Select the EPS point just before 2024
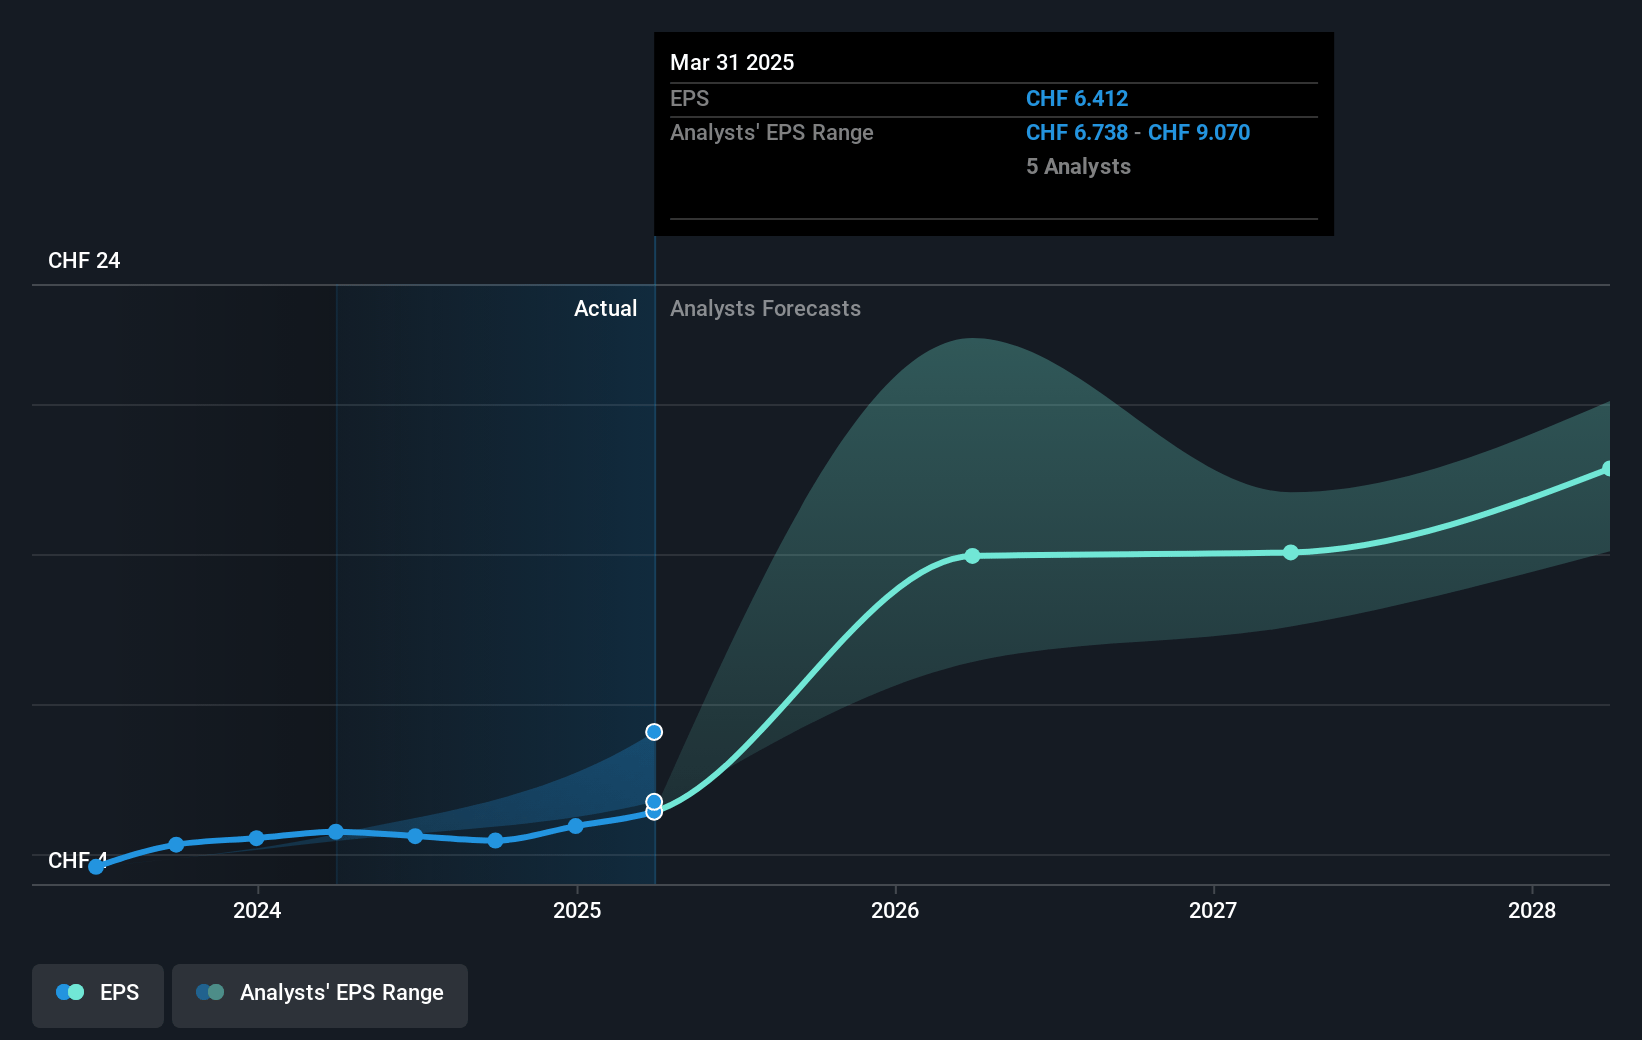 (176, 845)
